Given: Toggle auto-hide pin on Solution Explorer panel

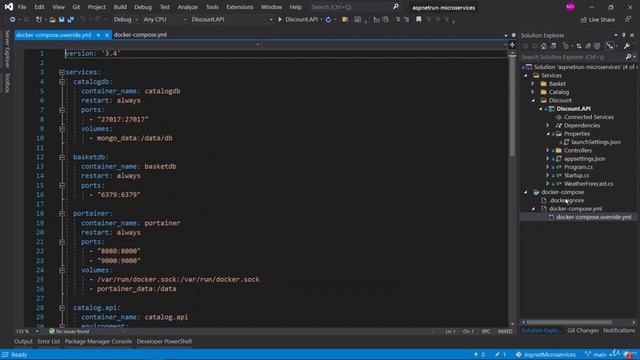Looking at the screenshot, I should [x=624, y=35].
